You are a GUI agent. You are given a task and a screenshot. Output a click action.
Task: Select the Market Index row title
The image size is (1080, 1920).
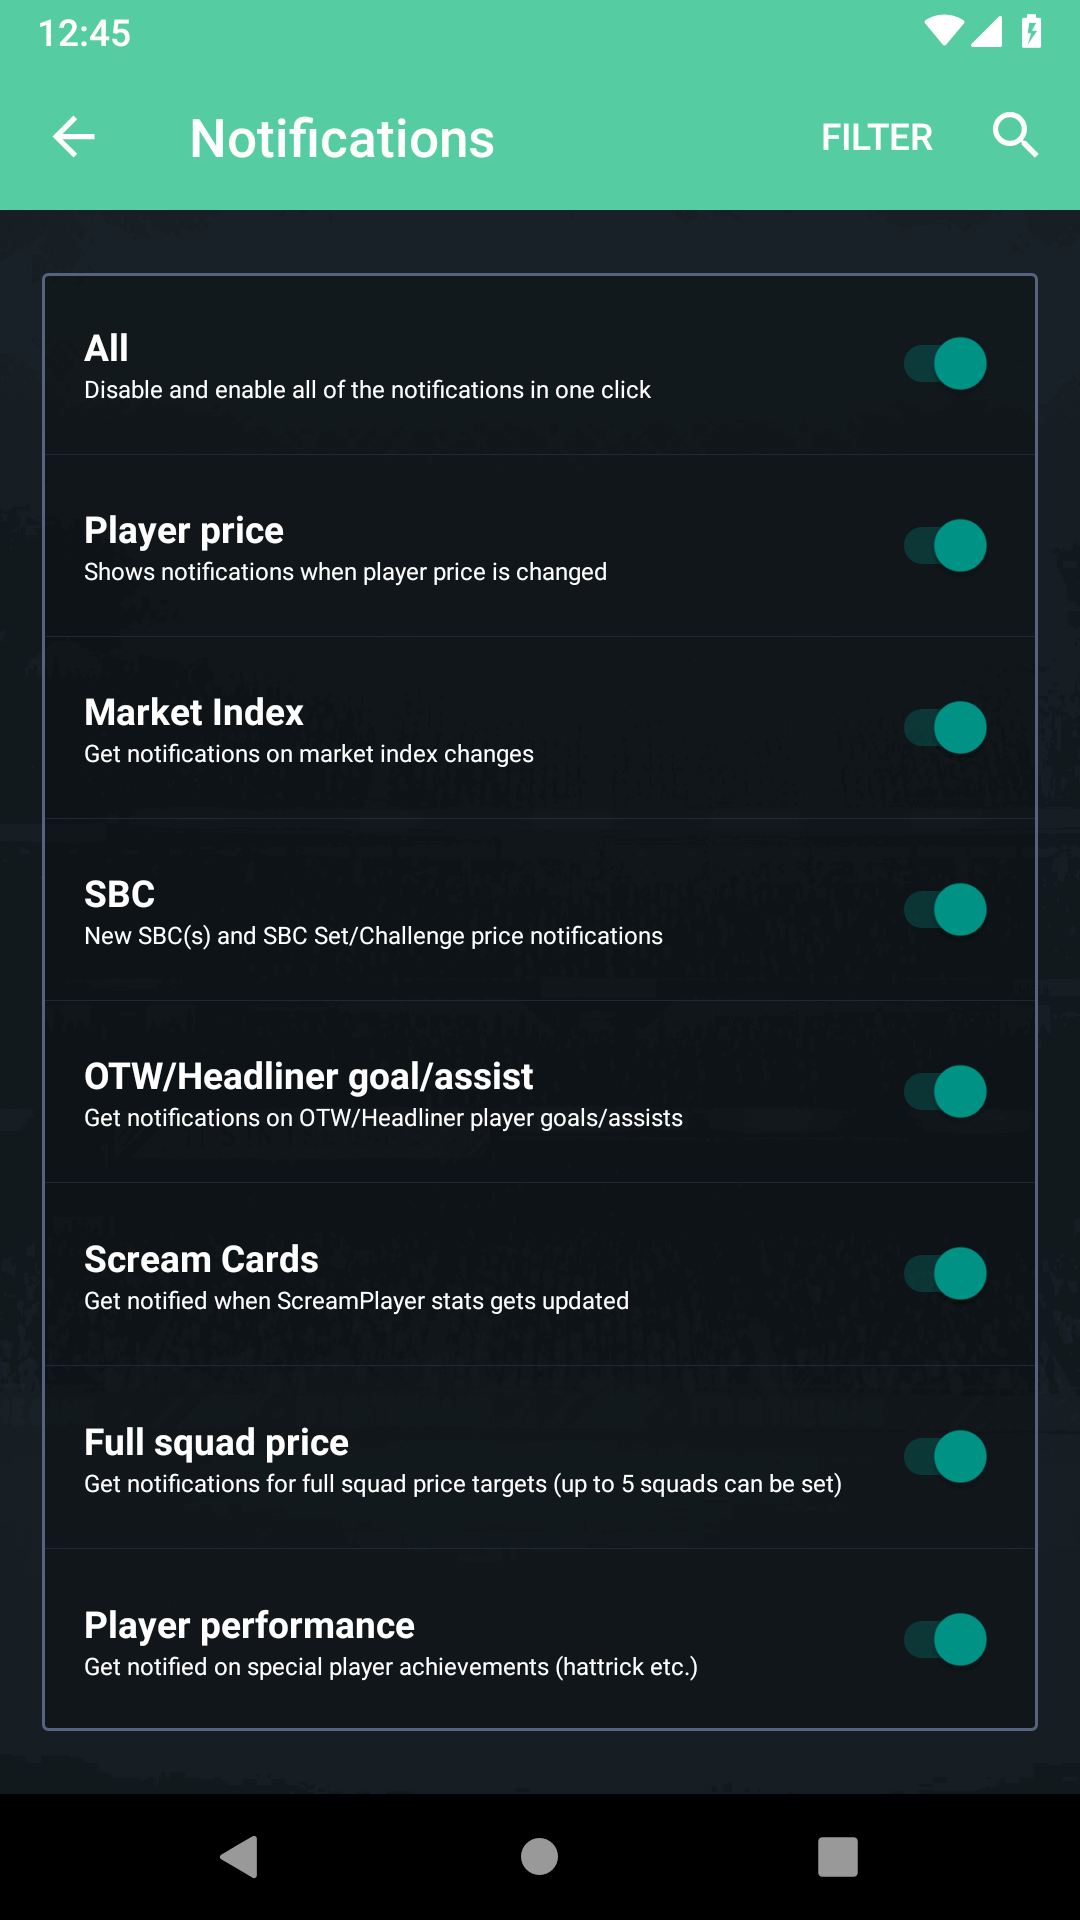[x=194, y=712]
